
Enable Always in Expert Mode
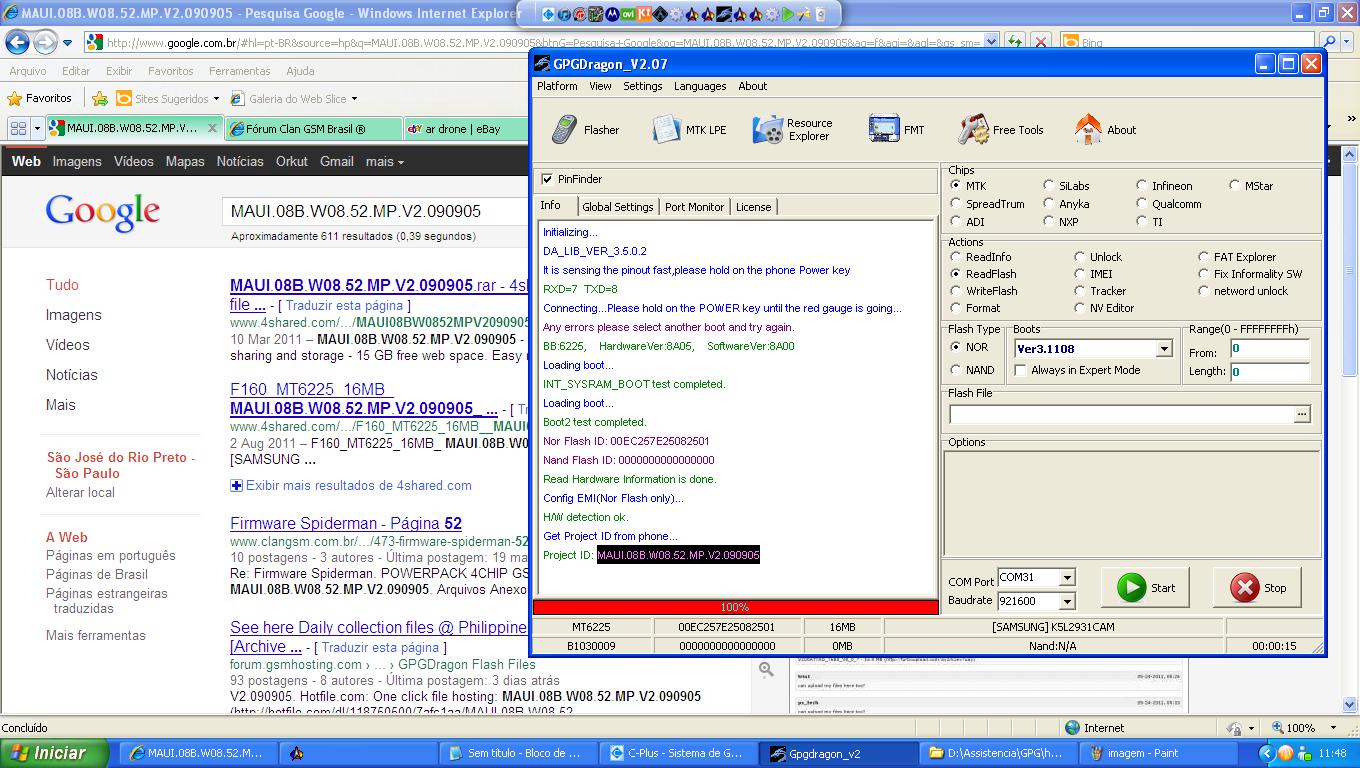pos(1020,370)
